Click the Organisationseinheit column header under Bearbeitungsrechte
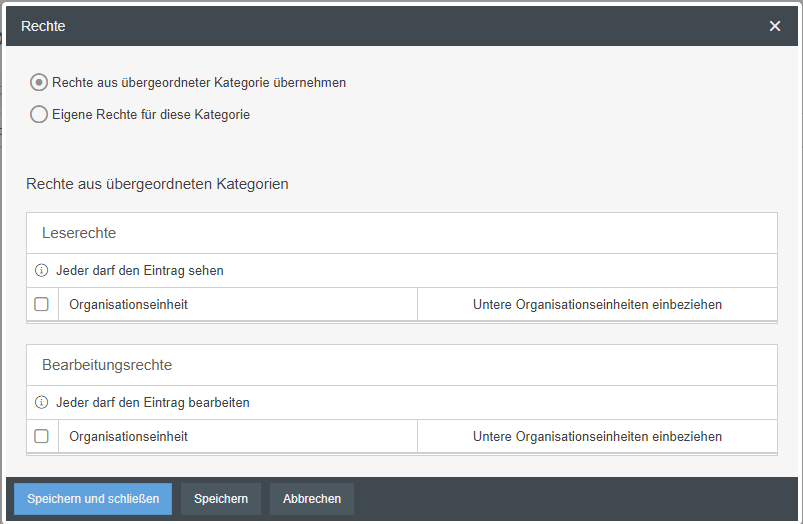 pos(128,436)
